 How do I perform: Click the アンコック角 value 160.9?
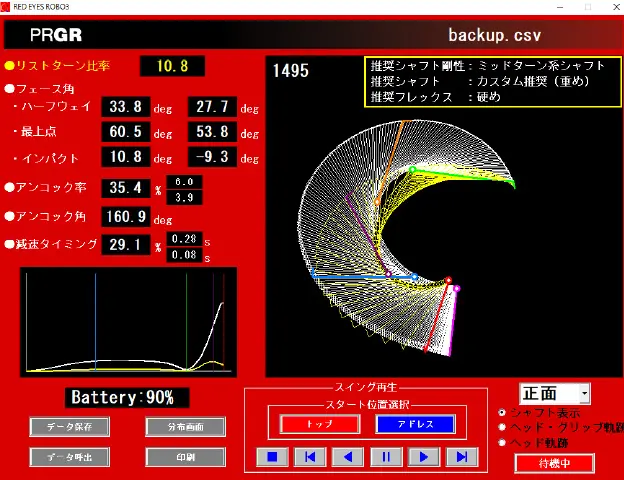126,217
